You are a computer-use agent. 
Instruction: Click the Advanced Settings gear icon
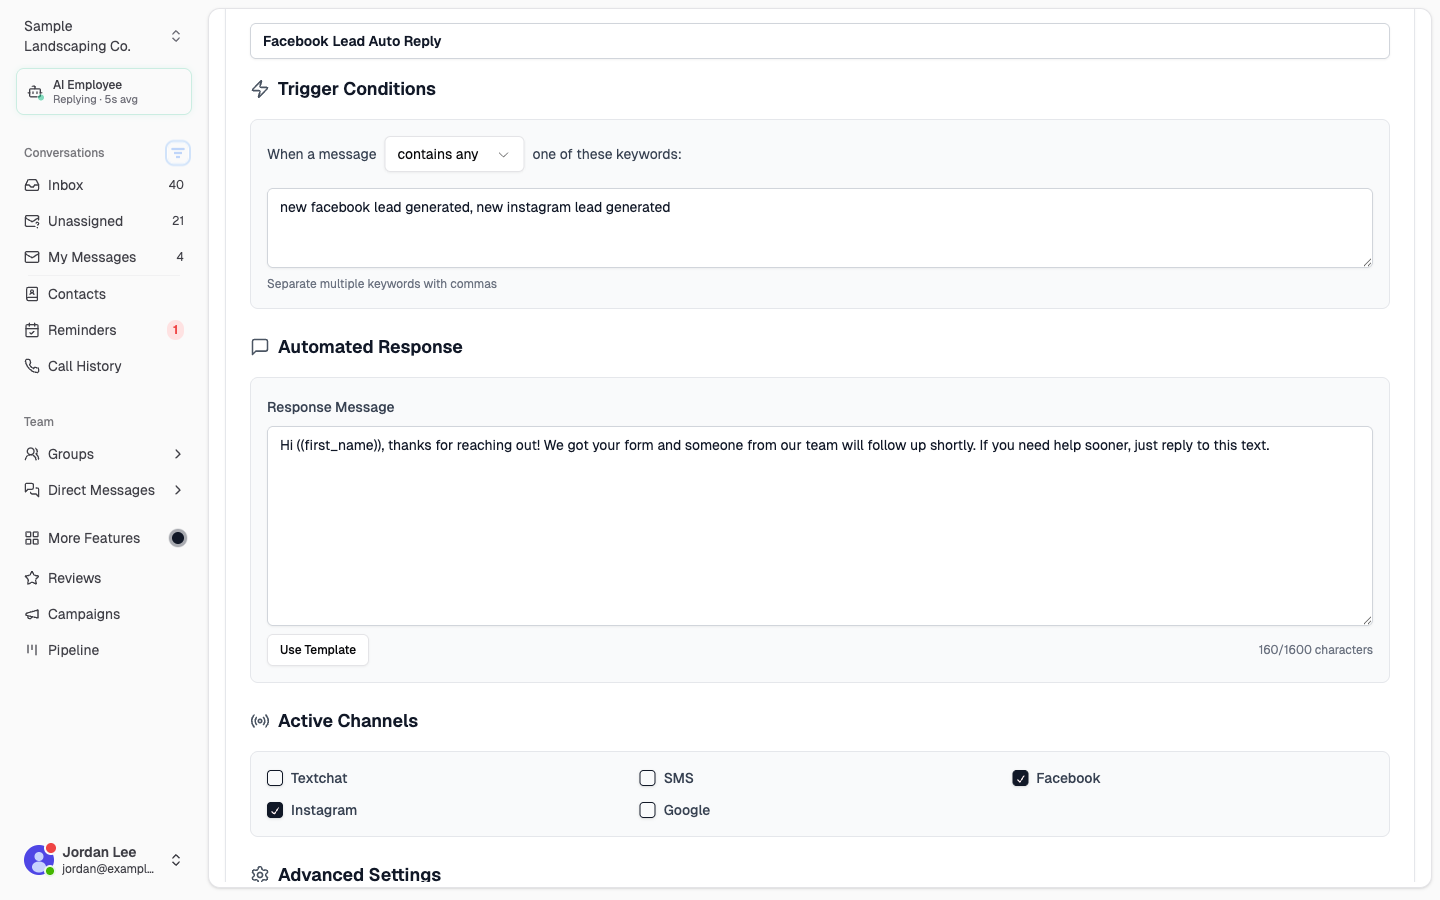260,875
